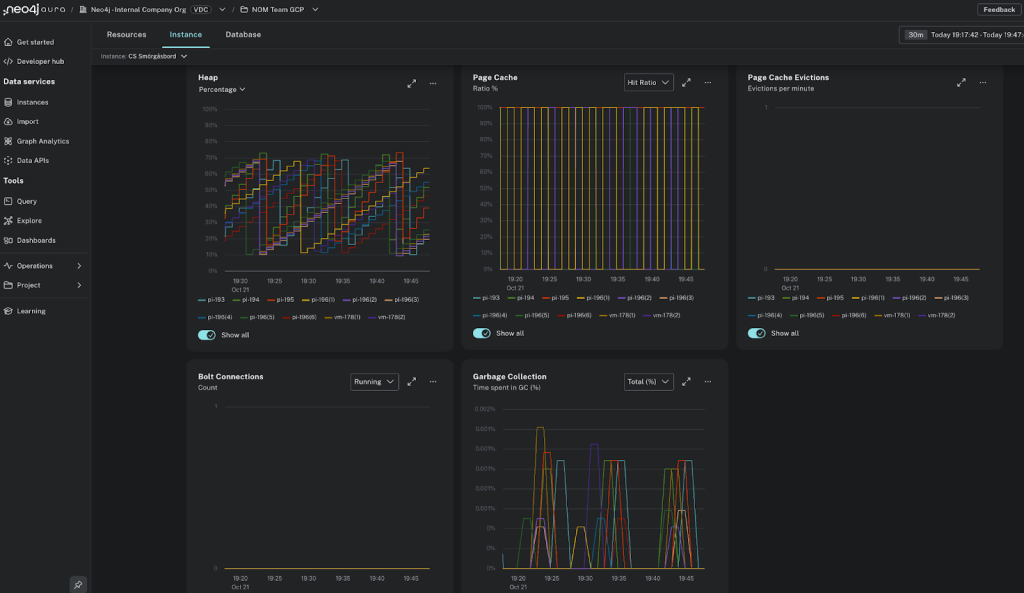Toggle Show all under the Heap chart
This screenshot has width=1024, height=593.
point(207,335)
